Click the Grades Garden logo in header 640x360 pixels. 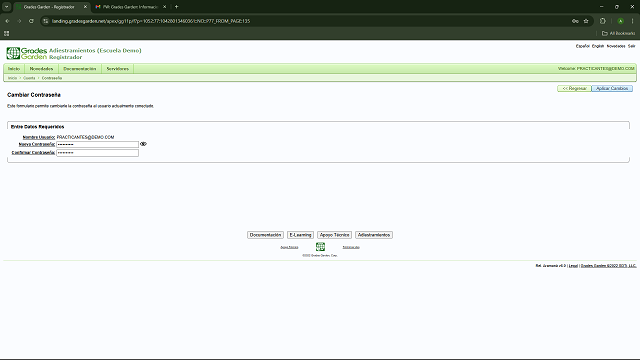click(x=27, y=53)
